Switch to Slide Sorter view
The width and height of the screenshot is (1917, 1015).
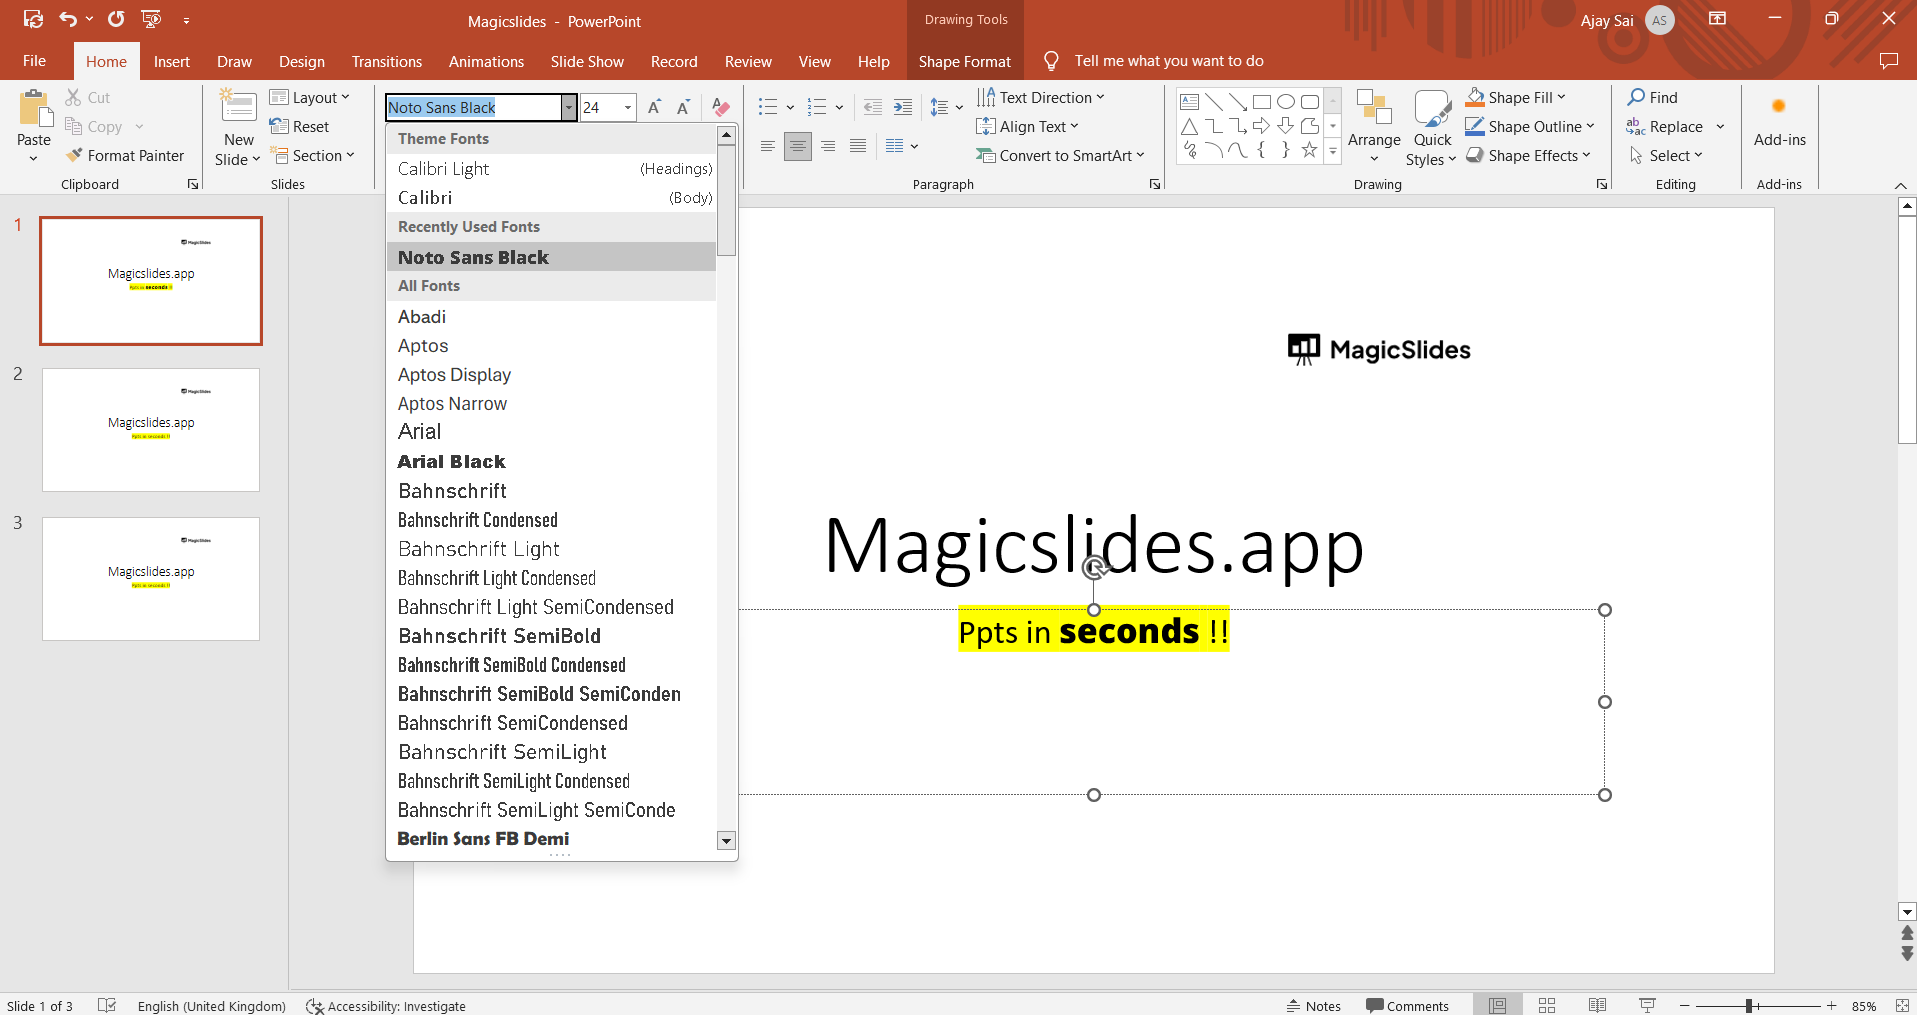pyautogui.click(x=1547, y=1006)
